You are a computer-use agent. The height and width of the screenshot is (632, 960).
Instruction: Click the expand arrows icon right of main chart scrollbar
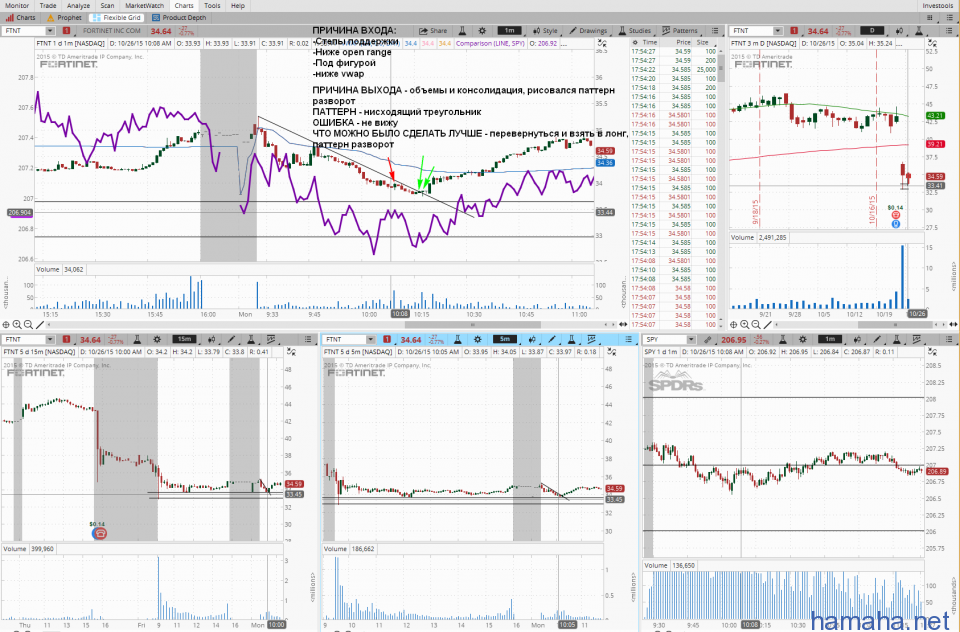[623, 325]
